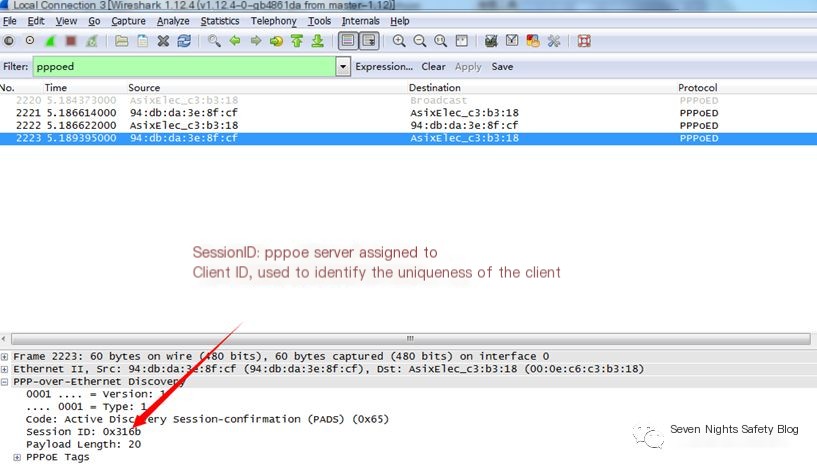
Task: Expand the PPPoE Tags node
Action: [17, 457]
